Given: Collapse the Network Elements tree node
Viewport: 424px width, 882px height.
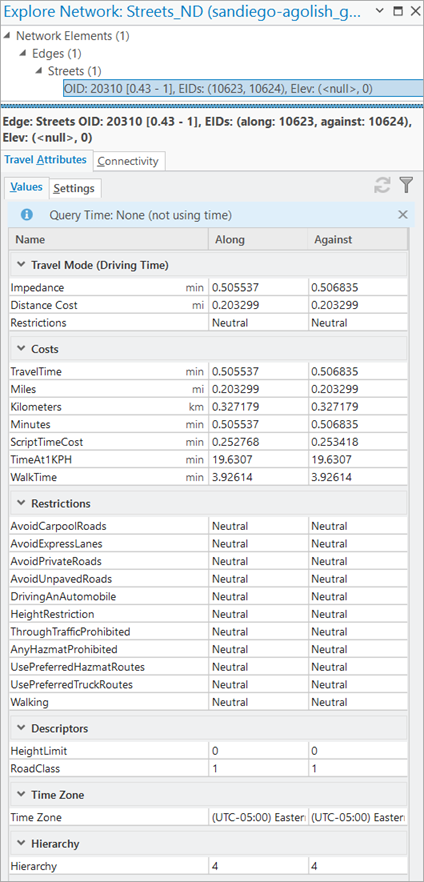Looking at the screenshot, I should coord(7,36).
